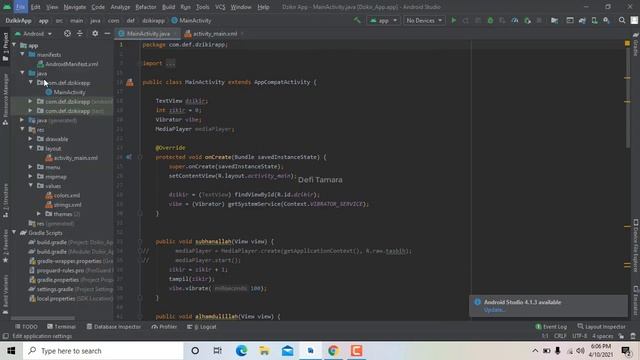Open the Profiler tool window
This screenshot has width=640, height=360.
(x=164, y=327)
